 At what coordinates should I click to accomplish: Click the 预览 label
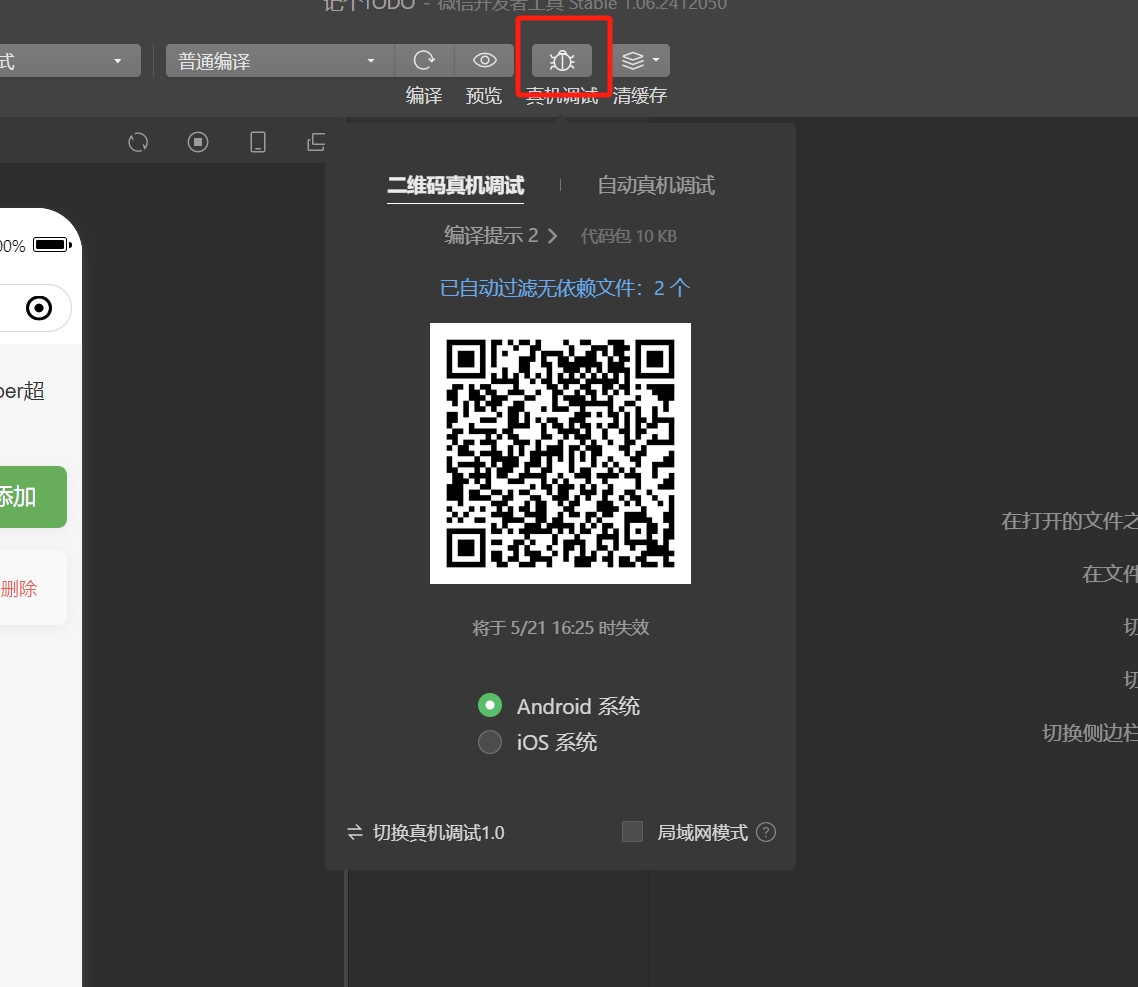click(x=484, y=96)
